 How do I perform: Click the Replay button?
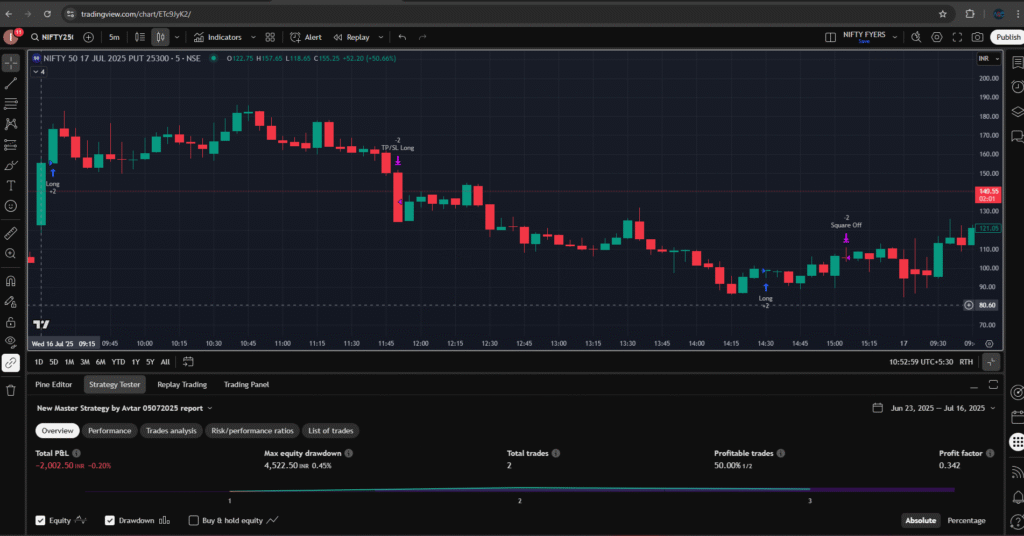352,37
